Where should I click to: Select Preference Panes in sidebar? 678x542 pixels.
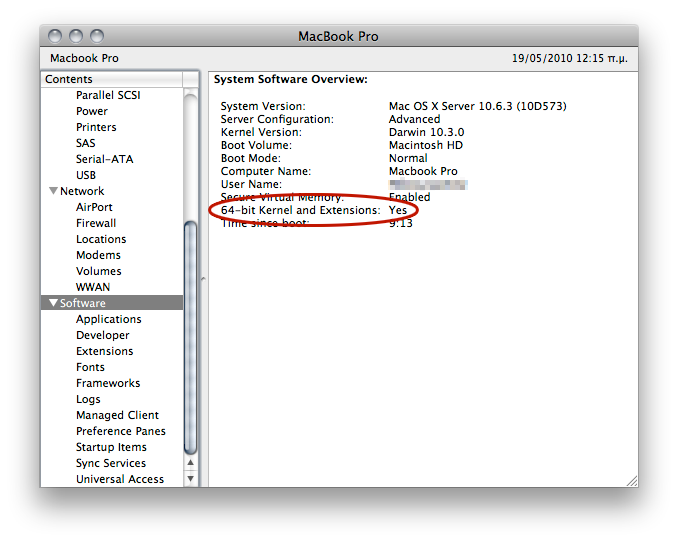pyautogui.click(x=121, y=431)
